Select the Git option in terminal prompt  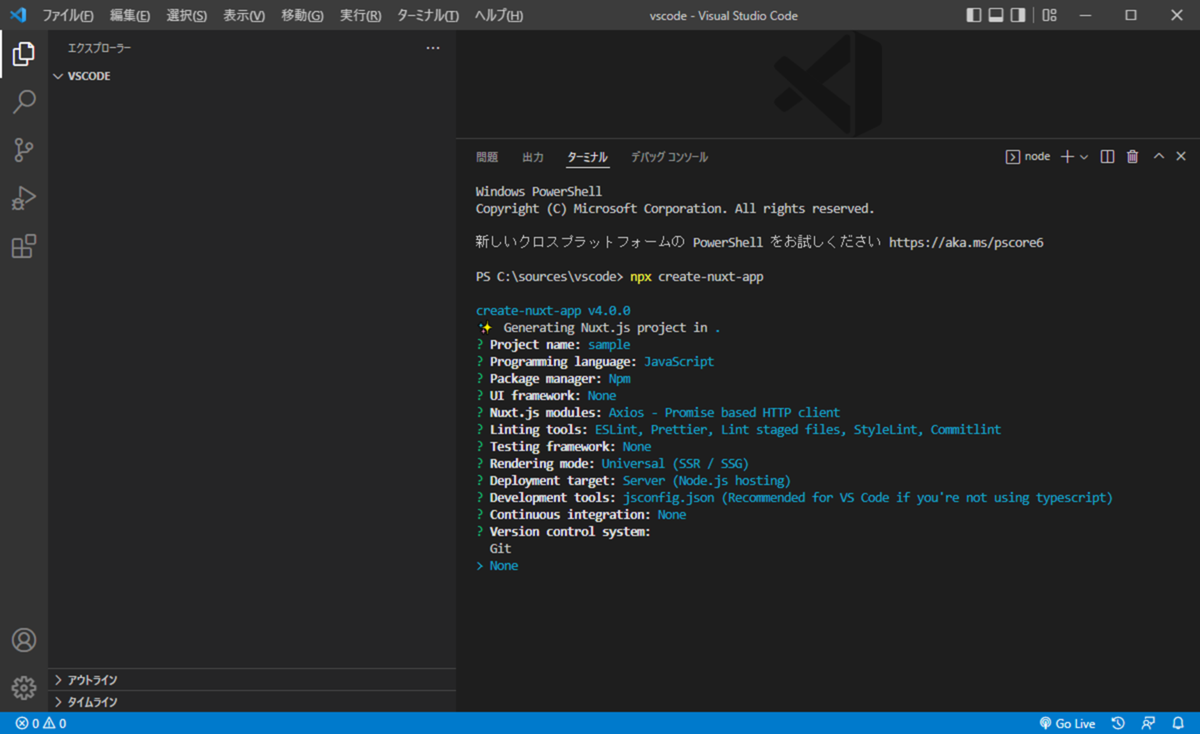click(x=500, y=549)
